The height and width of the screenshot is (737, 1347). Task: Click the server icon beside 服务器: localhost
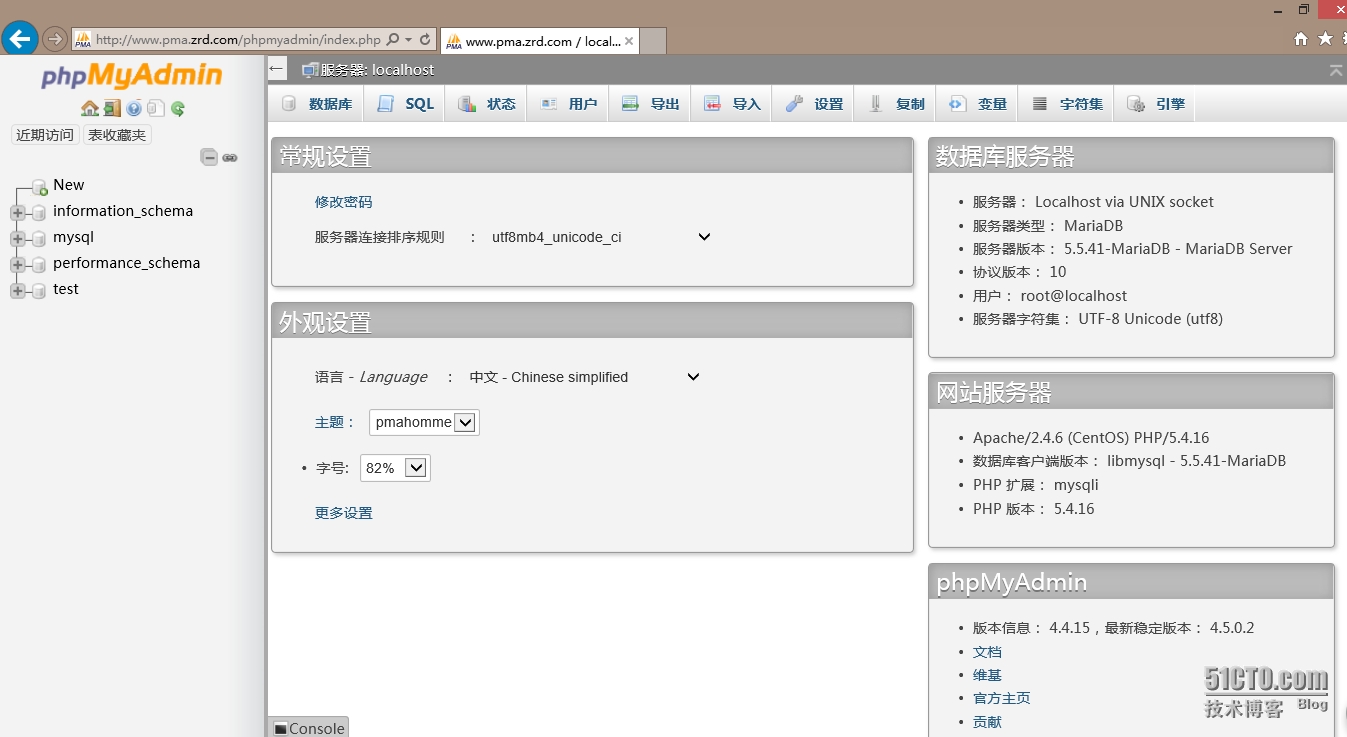pyautogui.click(x=310, y=70)
